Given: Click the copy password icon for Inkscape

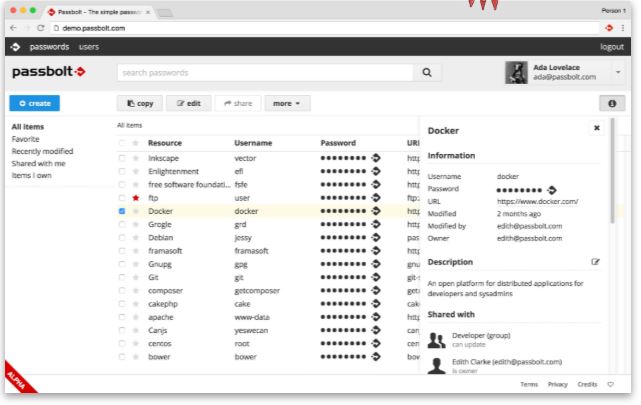Looking at the screenshot, I should click(376, 158).
